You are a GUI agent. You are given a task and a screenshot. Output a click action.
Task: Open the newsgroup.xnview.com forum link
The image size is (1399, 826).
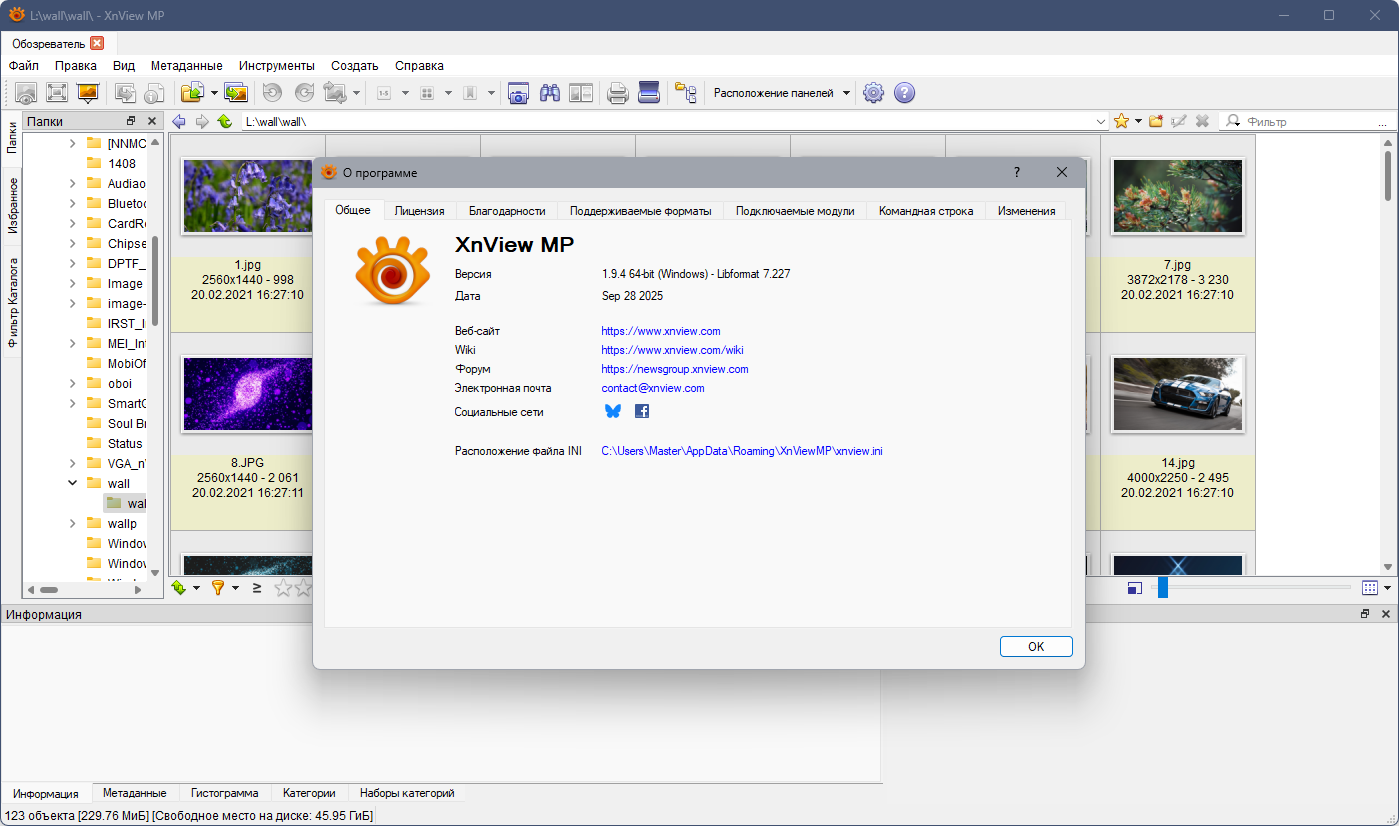pos(675,369)
